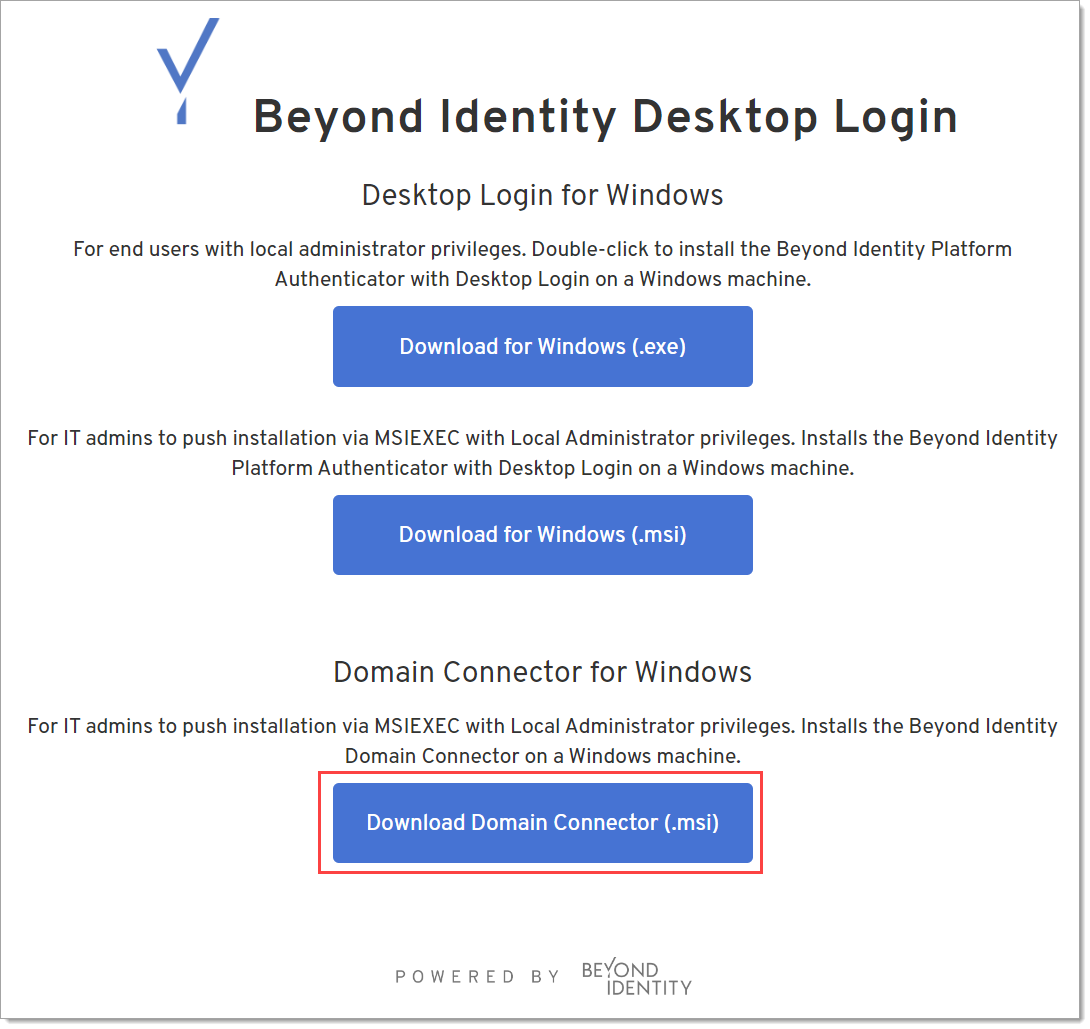The width and height of the screenshot is (1090, 1029).
Task: Select the Domain Connector for Windows heading
Action: pos(542,672)
